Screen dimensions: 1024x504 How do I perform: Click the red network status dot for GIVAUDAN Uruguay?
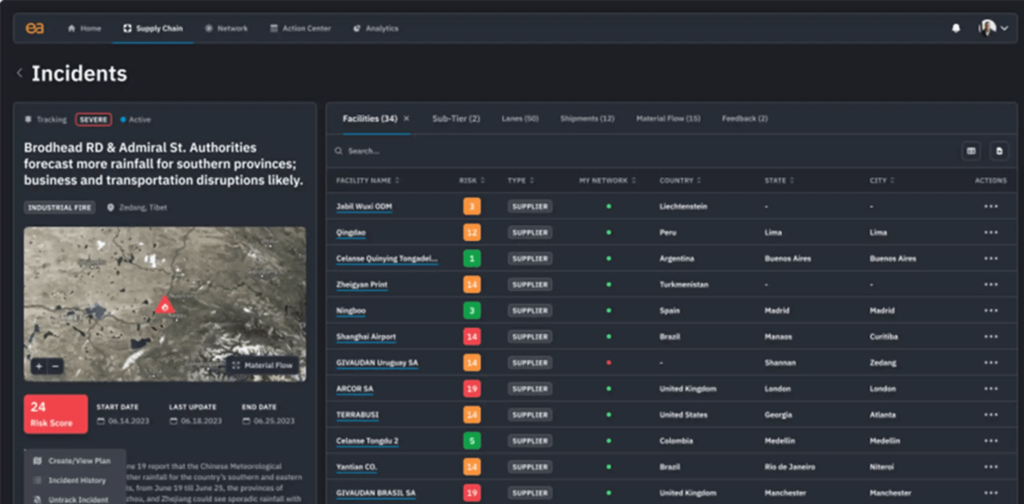[609, 363]
